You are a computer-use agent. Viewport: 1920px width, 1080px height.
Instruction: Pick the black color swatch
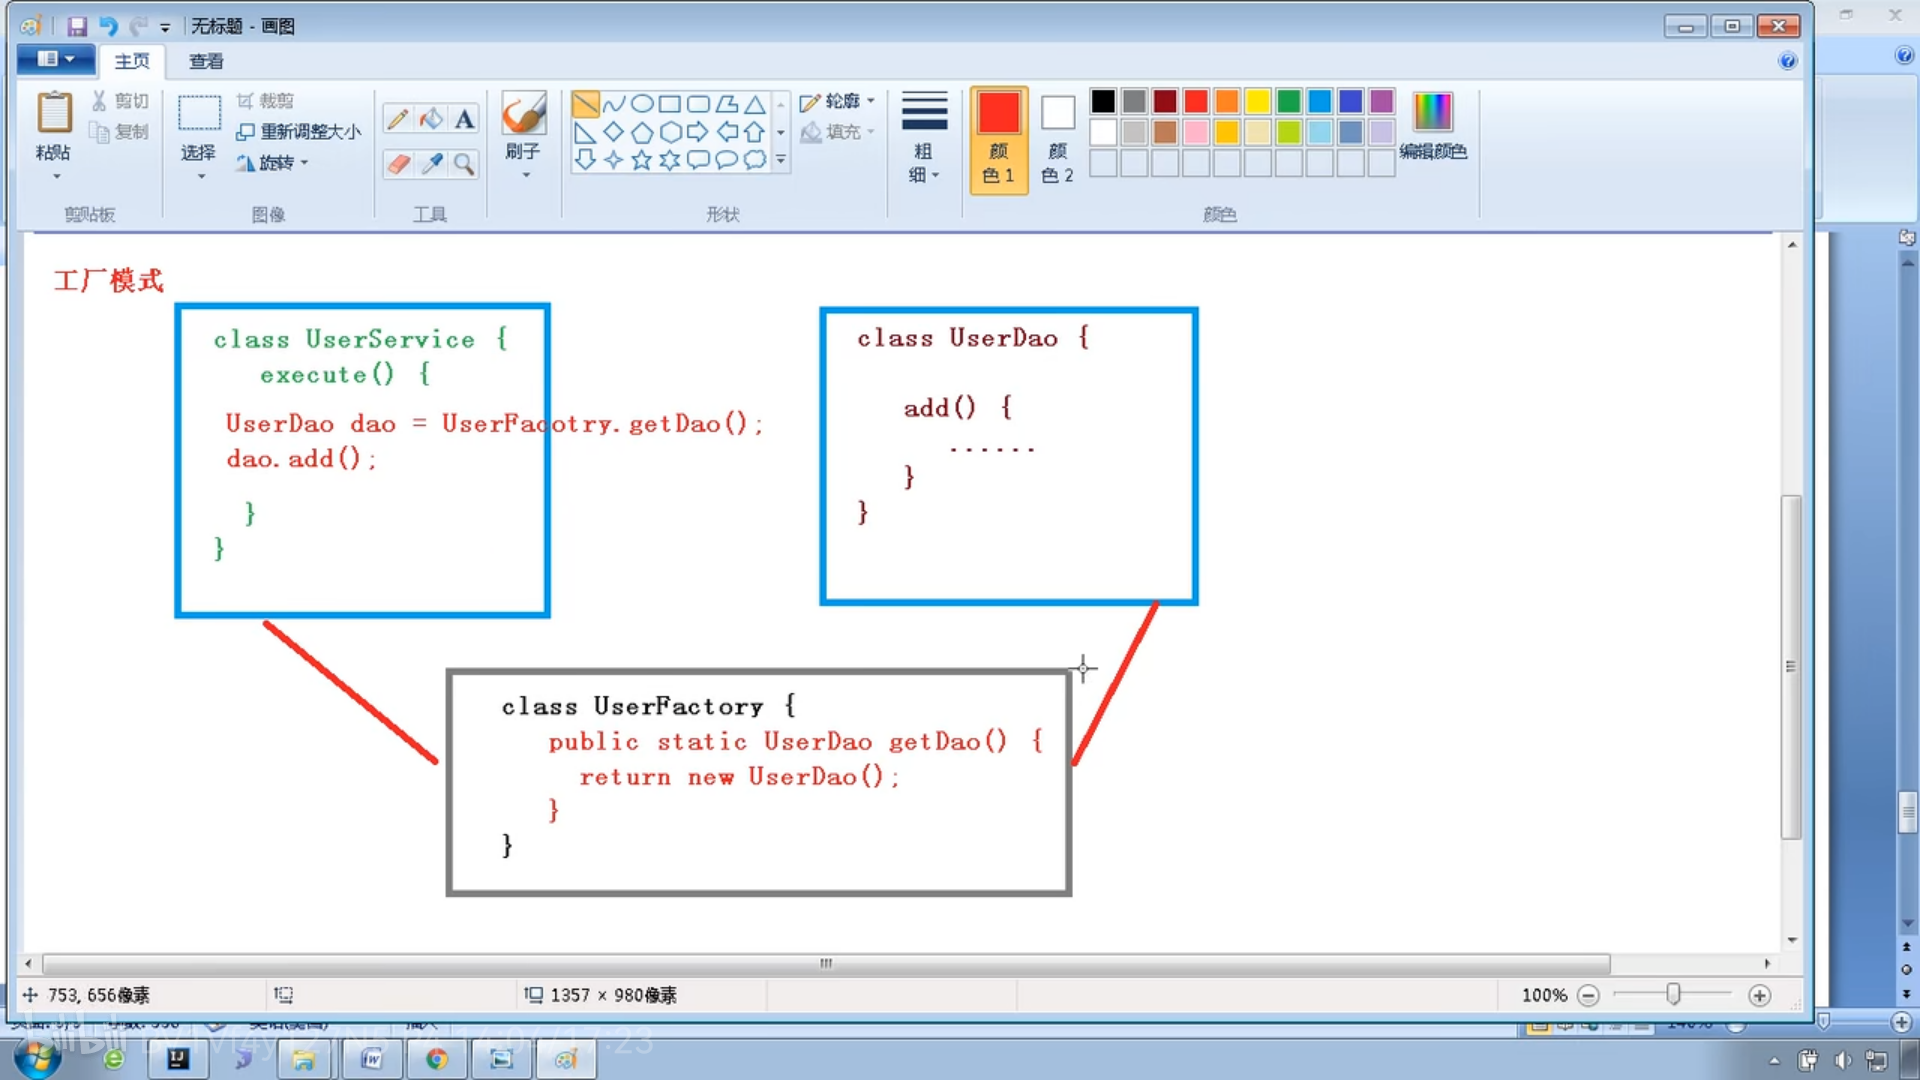coord(1103,101)
